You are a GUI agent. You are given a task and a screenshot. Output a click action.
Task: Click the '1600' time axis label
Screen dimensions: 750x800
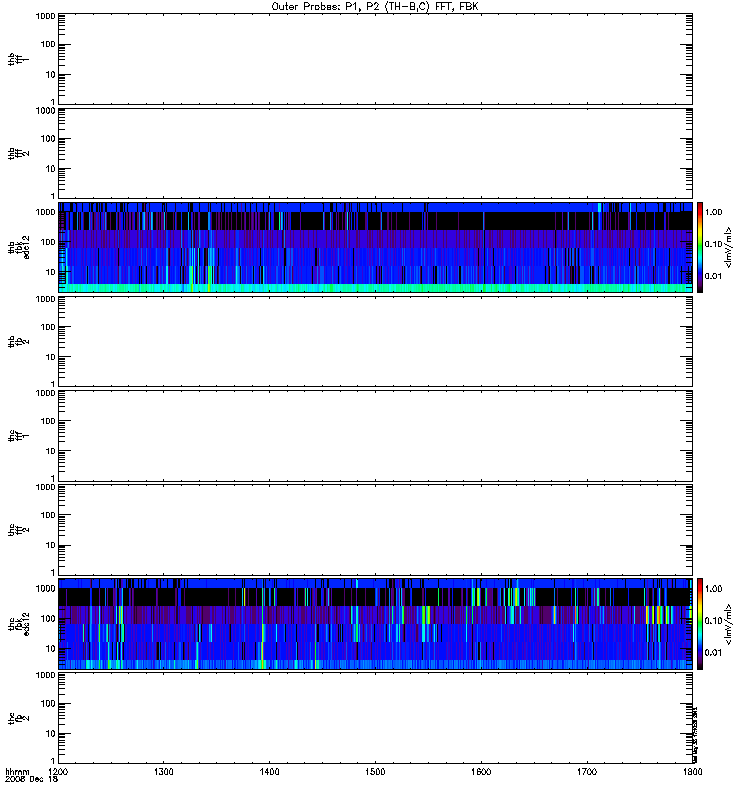481,771
